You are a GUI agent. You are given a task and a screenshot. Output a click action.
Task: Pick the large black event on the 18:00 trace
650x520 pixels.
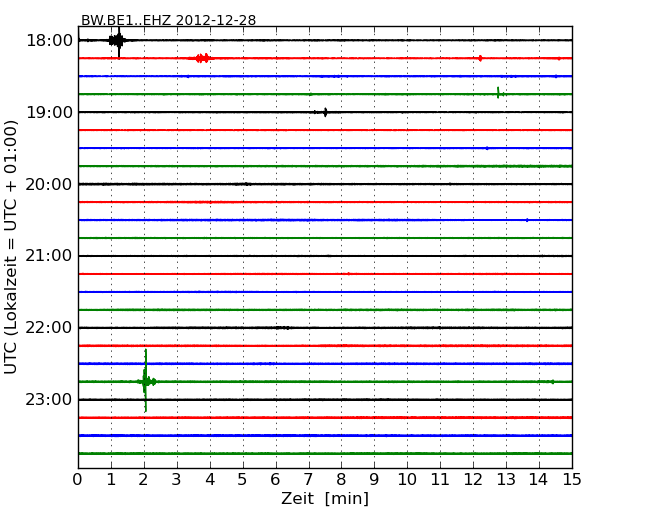coord(118,41)
